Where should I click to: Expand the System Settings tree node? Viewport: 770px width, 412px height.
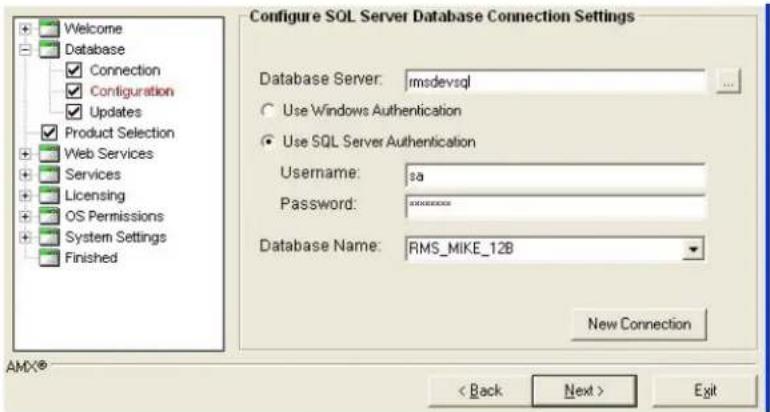[25, 237]
